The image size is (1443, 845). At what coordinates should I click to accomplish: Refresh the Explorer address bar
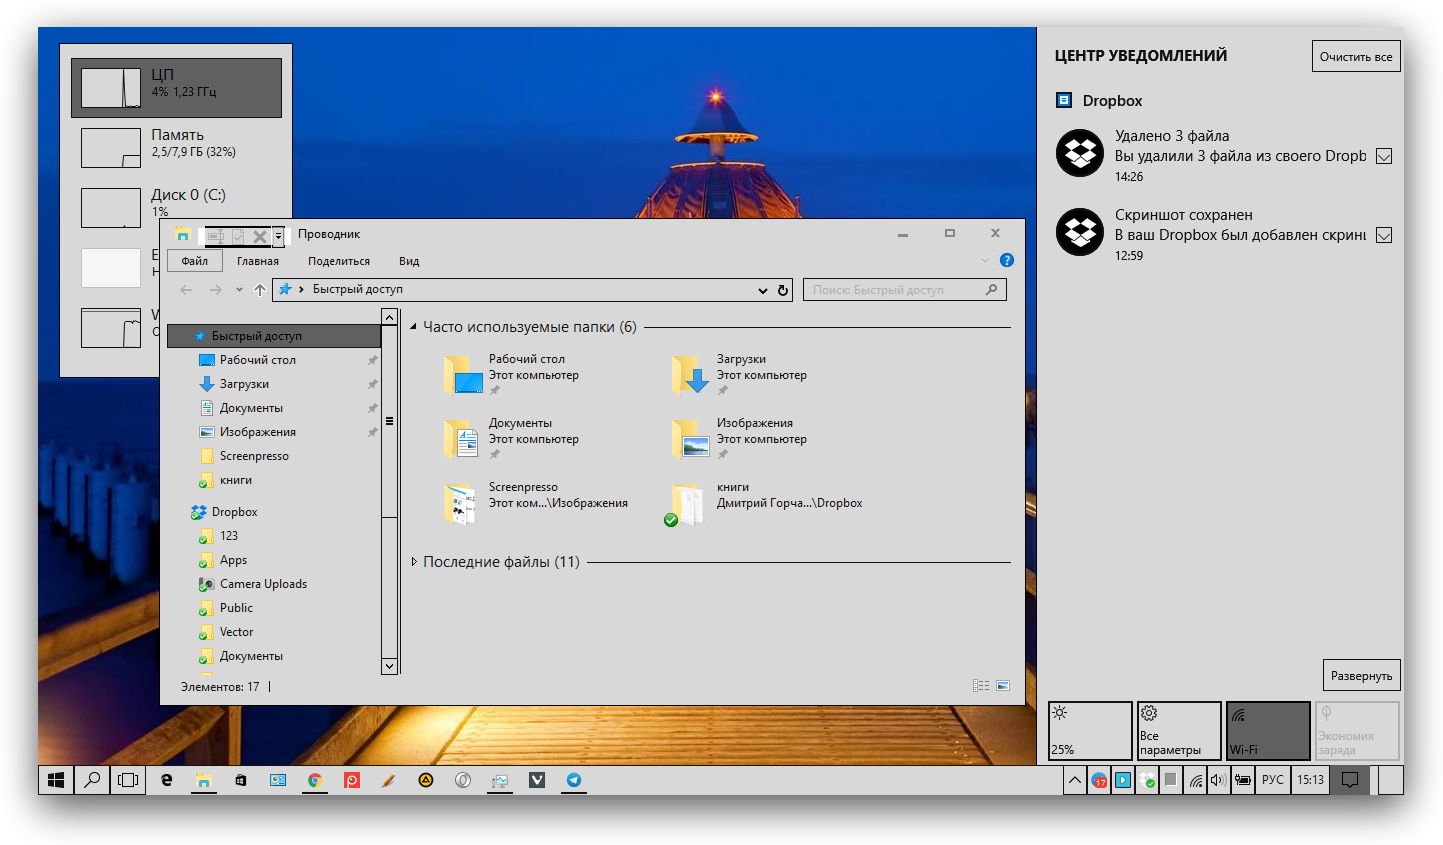[x=783, y=290]
